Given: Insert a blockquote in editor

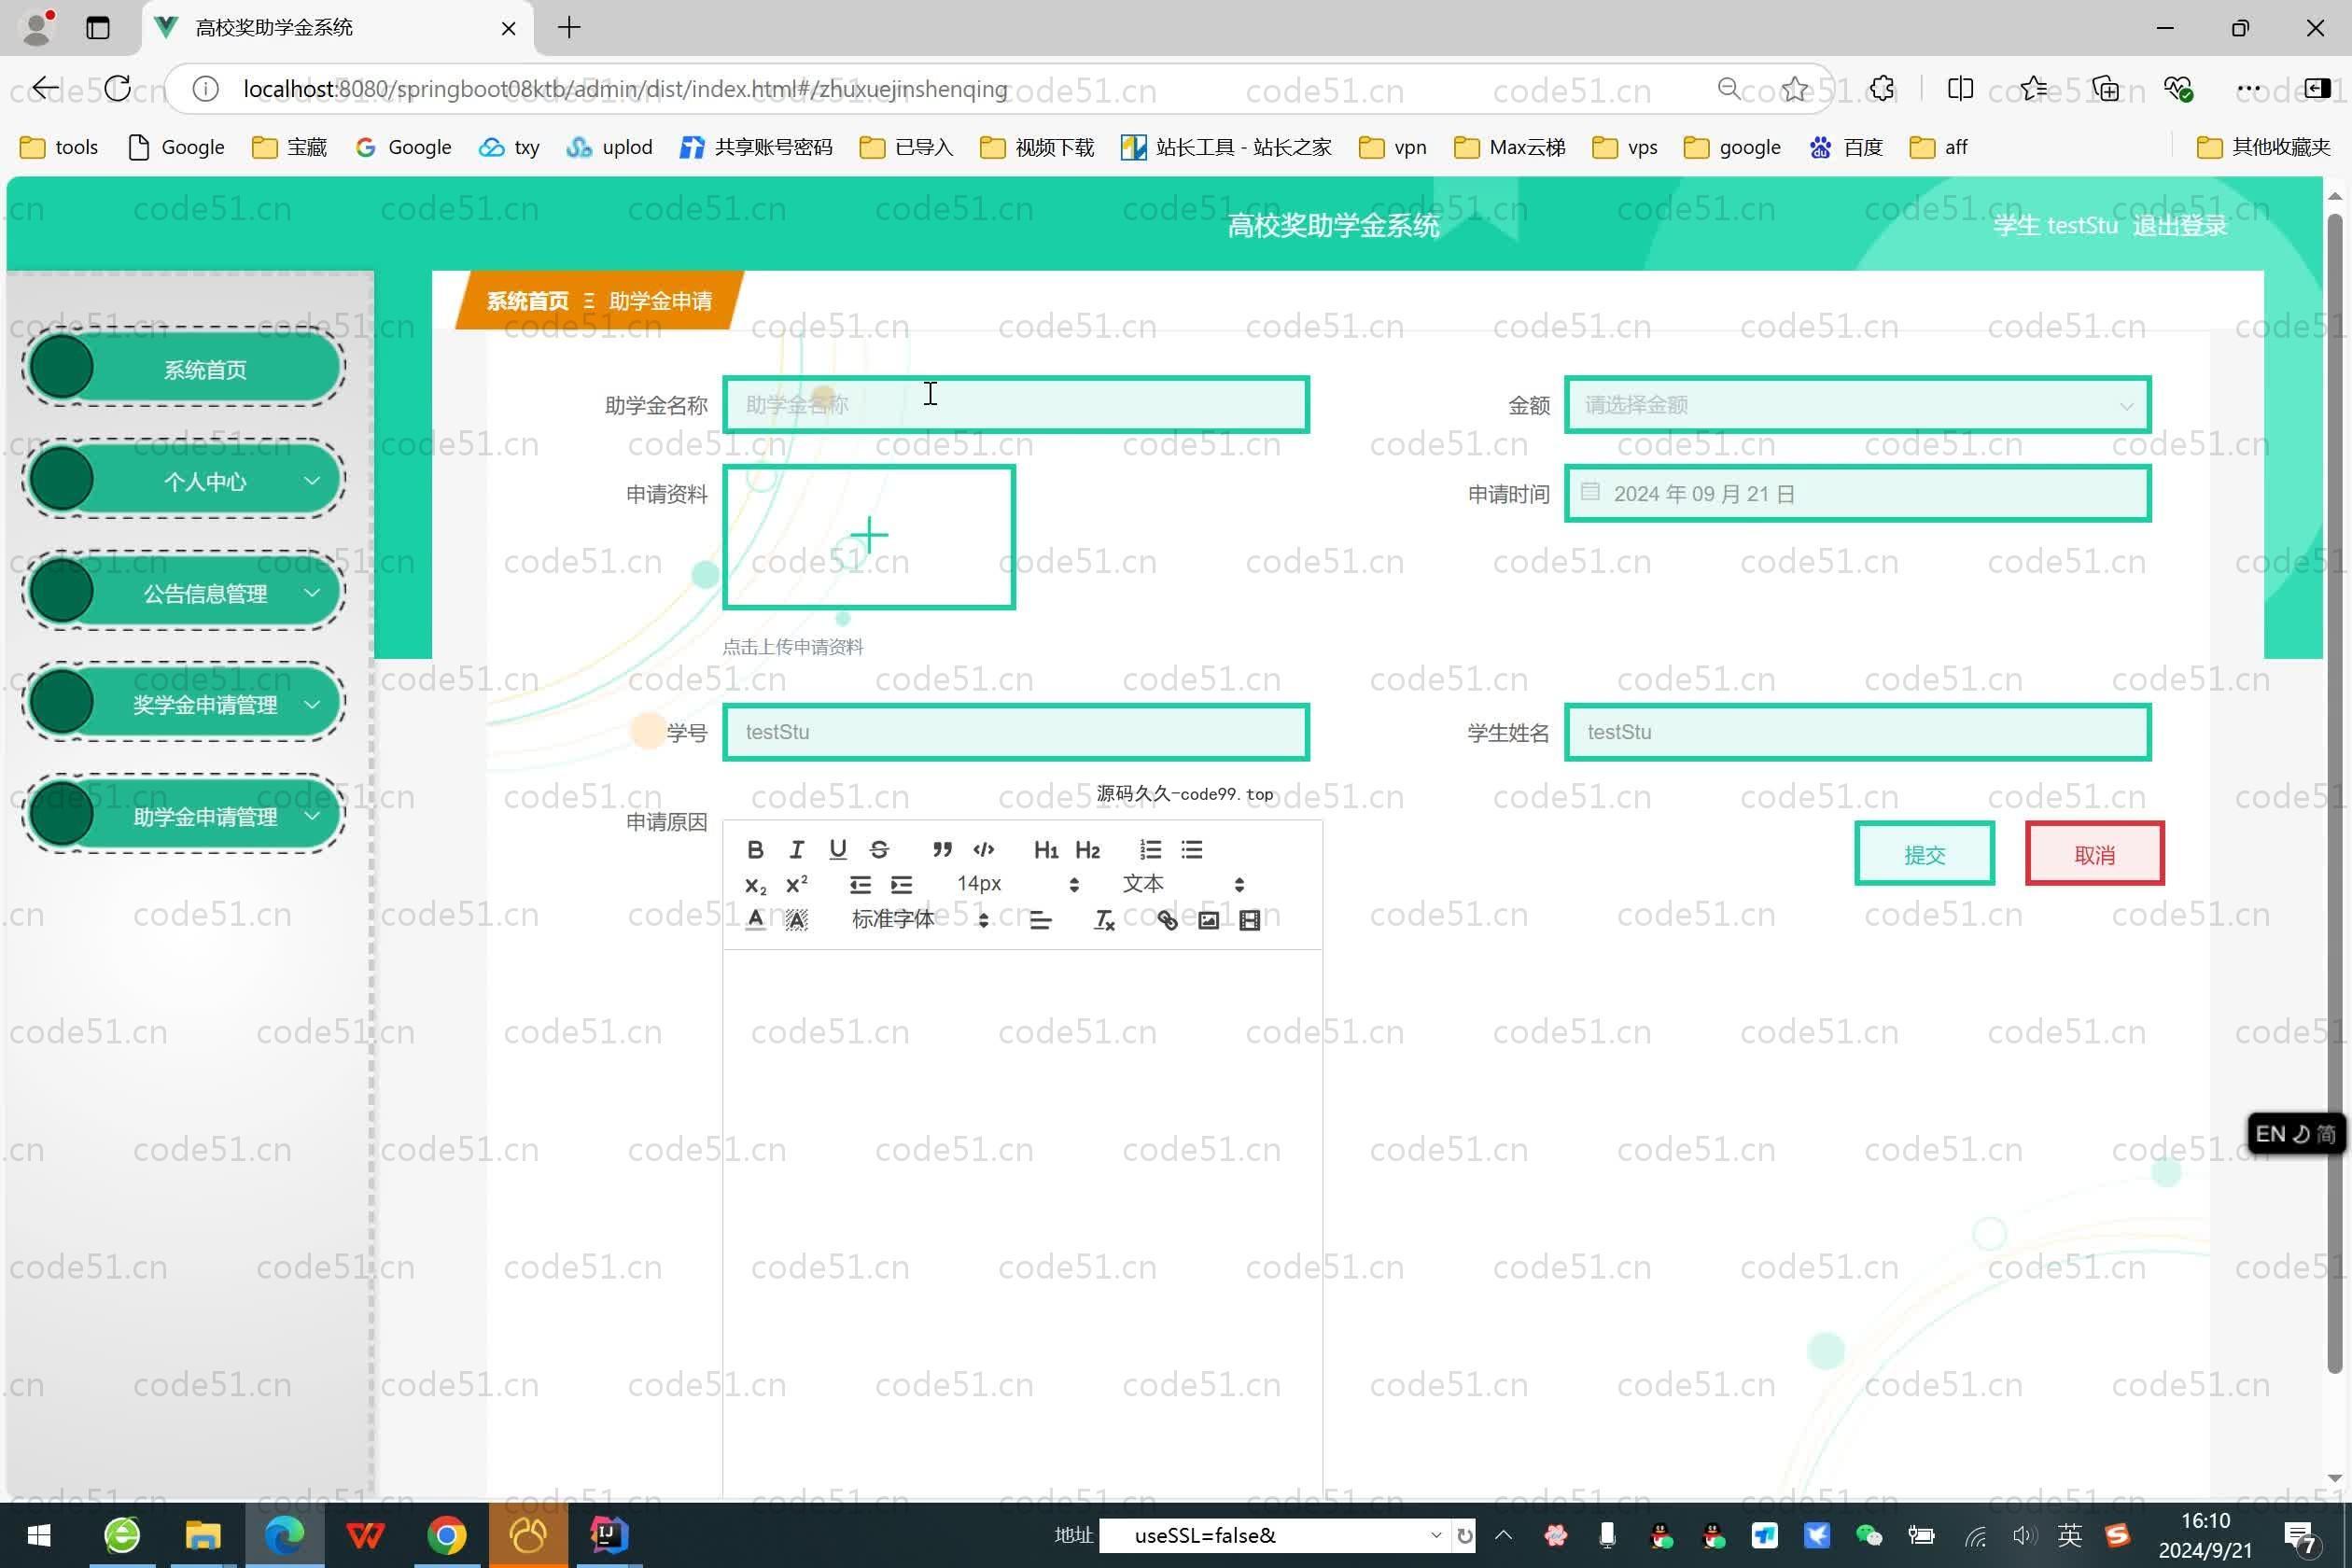Looking at the screenshot, I should (x=942, y=850).
